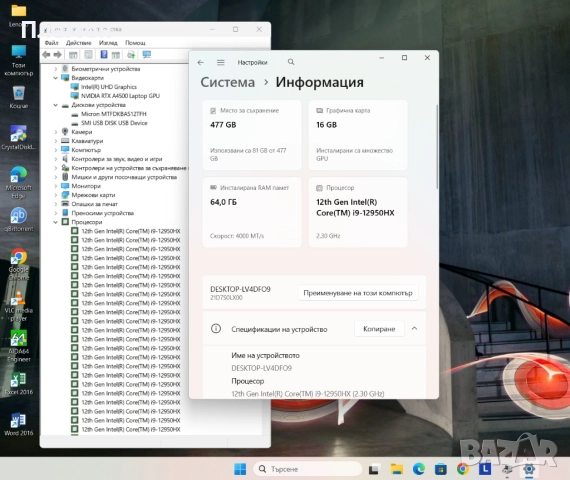
Task: Select the Word 2016 desktop shortcut
Action: click(x=19, y=424)
